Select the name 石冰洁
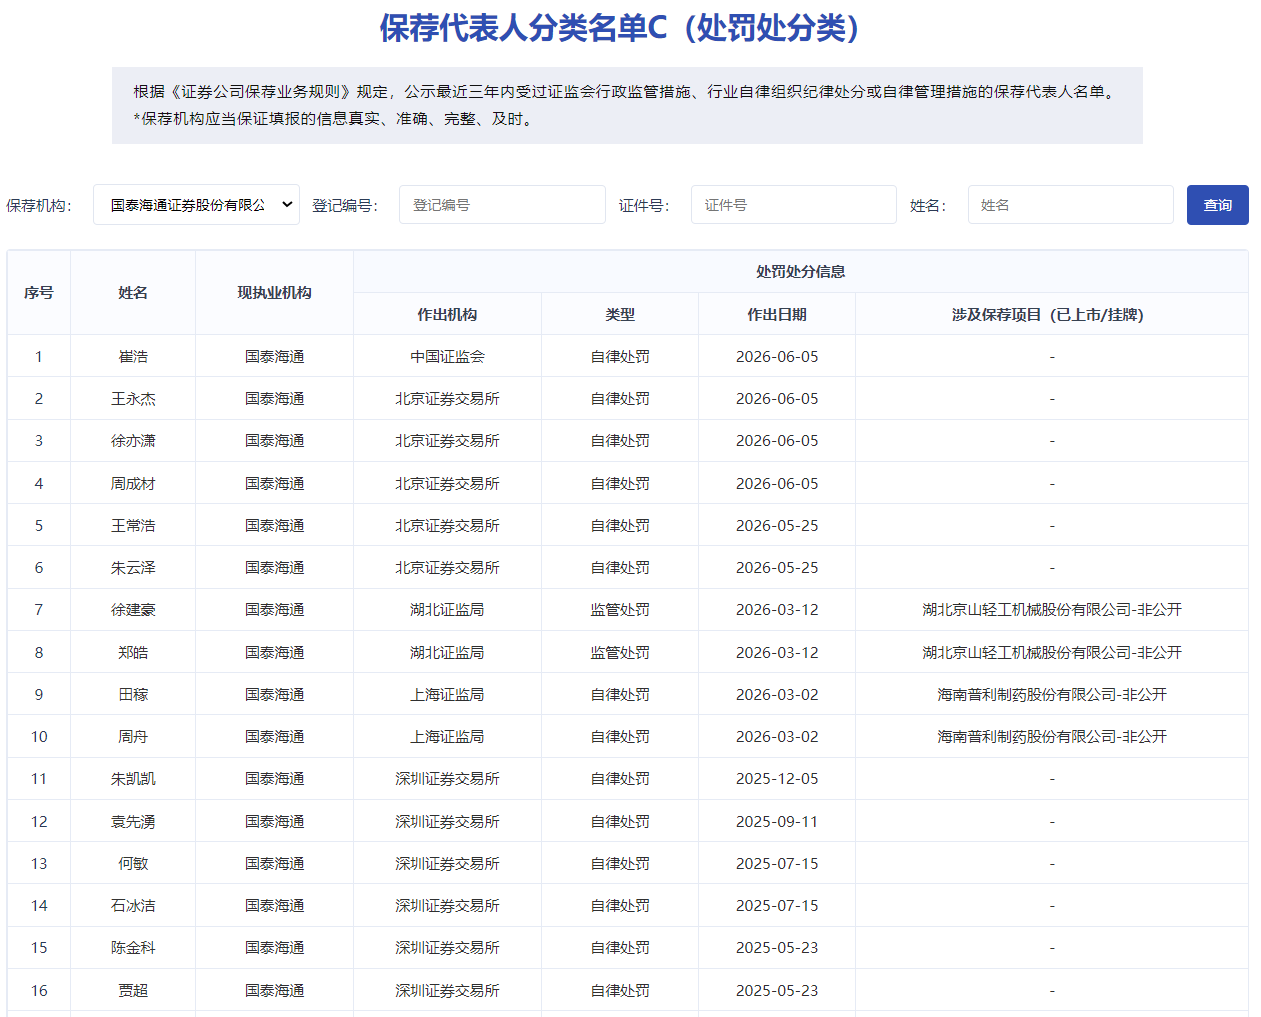Image resolution: width=1261 pixels, height=1017 pixels. 133,905
